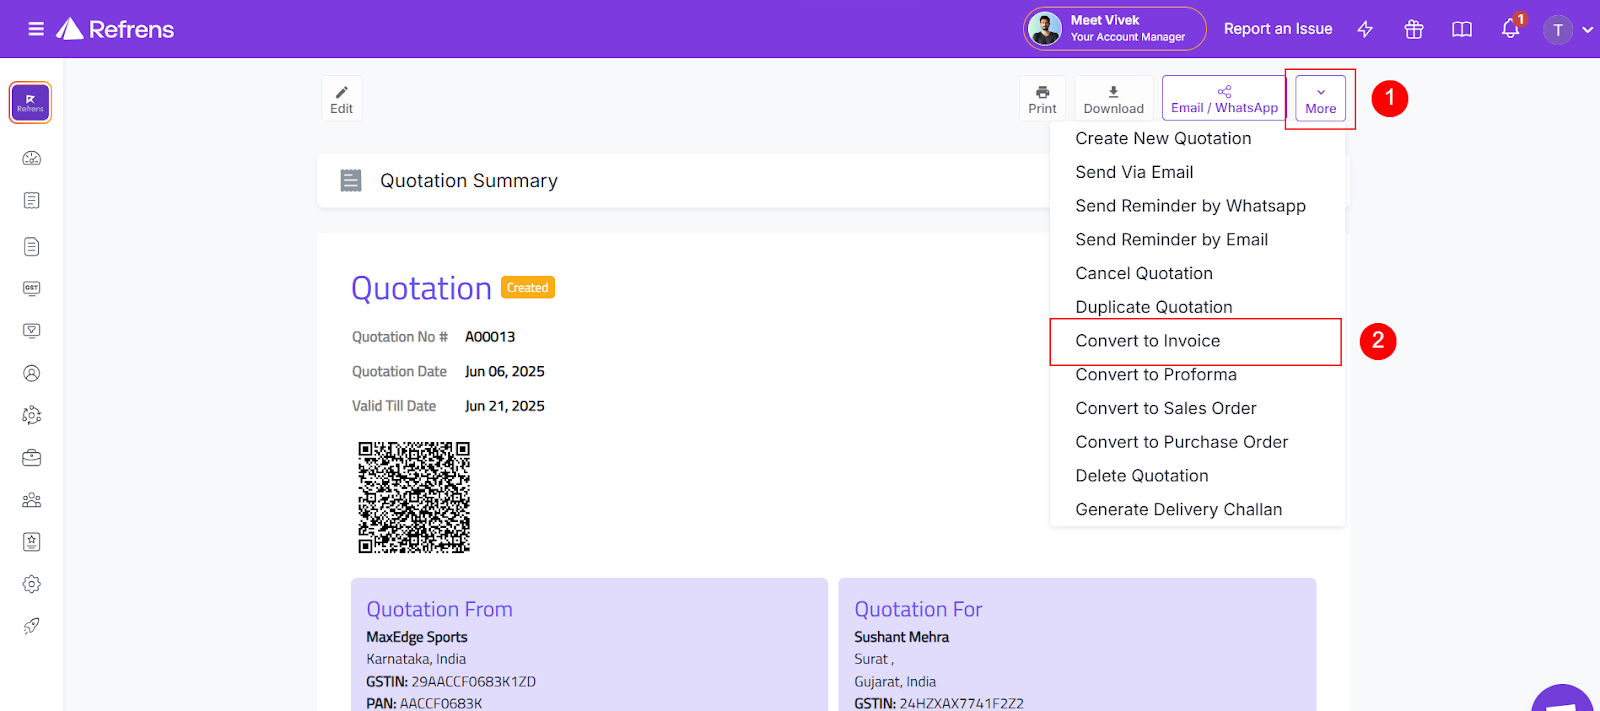This screenshot has height=711, width=1600.
Task: Click the Created status badge
Action: pyautogui.click(x=527, y=287)
